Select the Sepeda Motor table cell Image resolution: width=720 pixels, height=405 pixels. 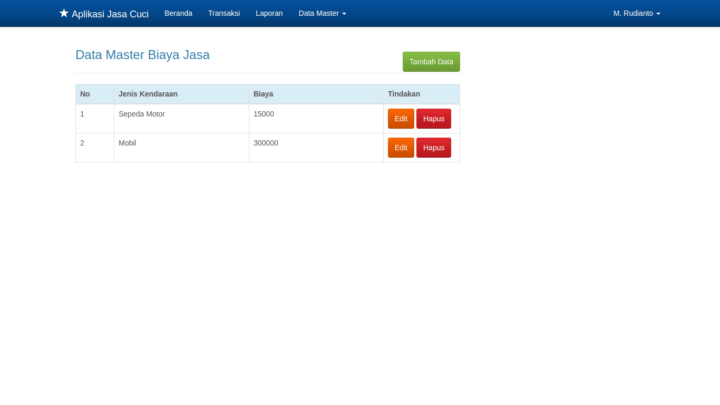coord(141,114)
